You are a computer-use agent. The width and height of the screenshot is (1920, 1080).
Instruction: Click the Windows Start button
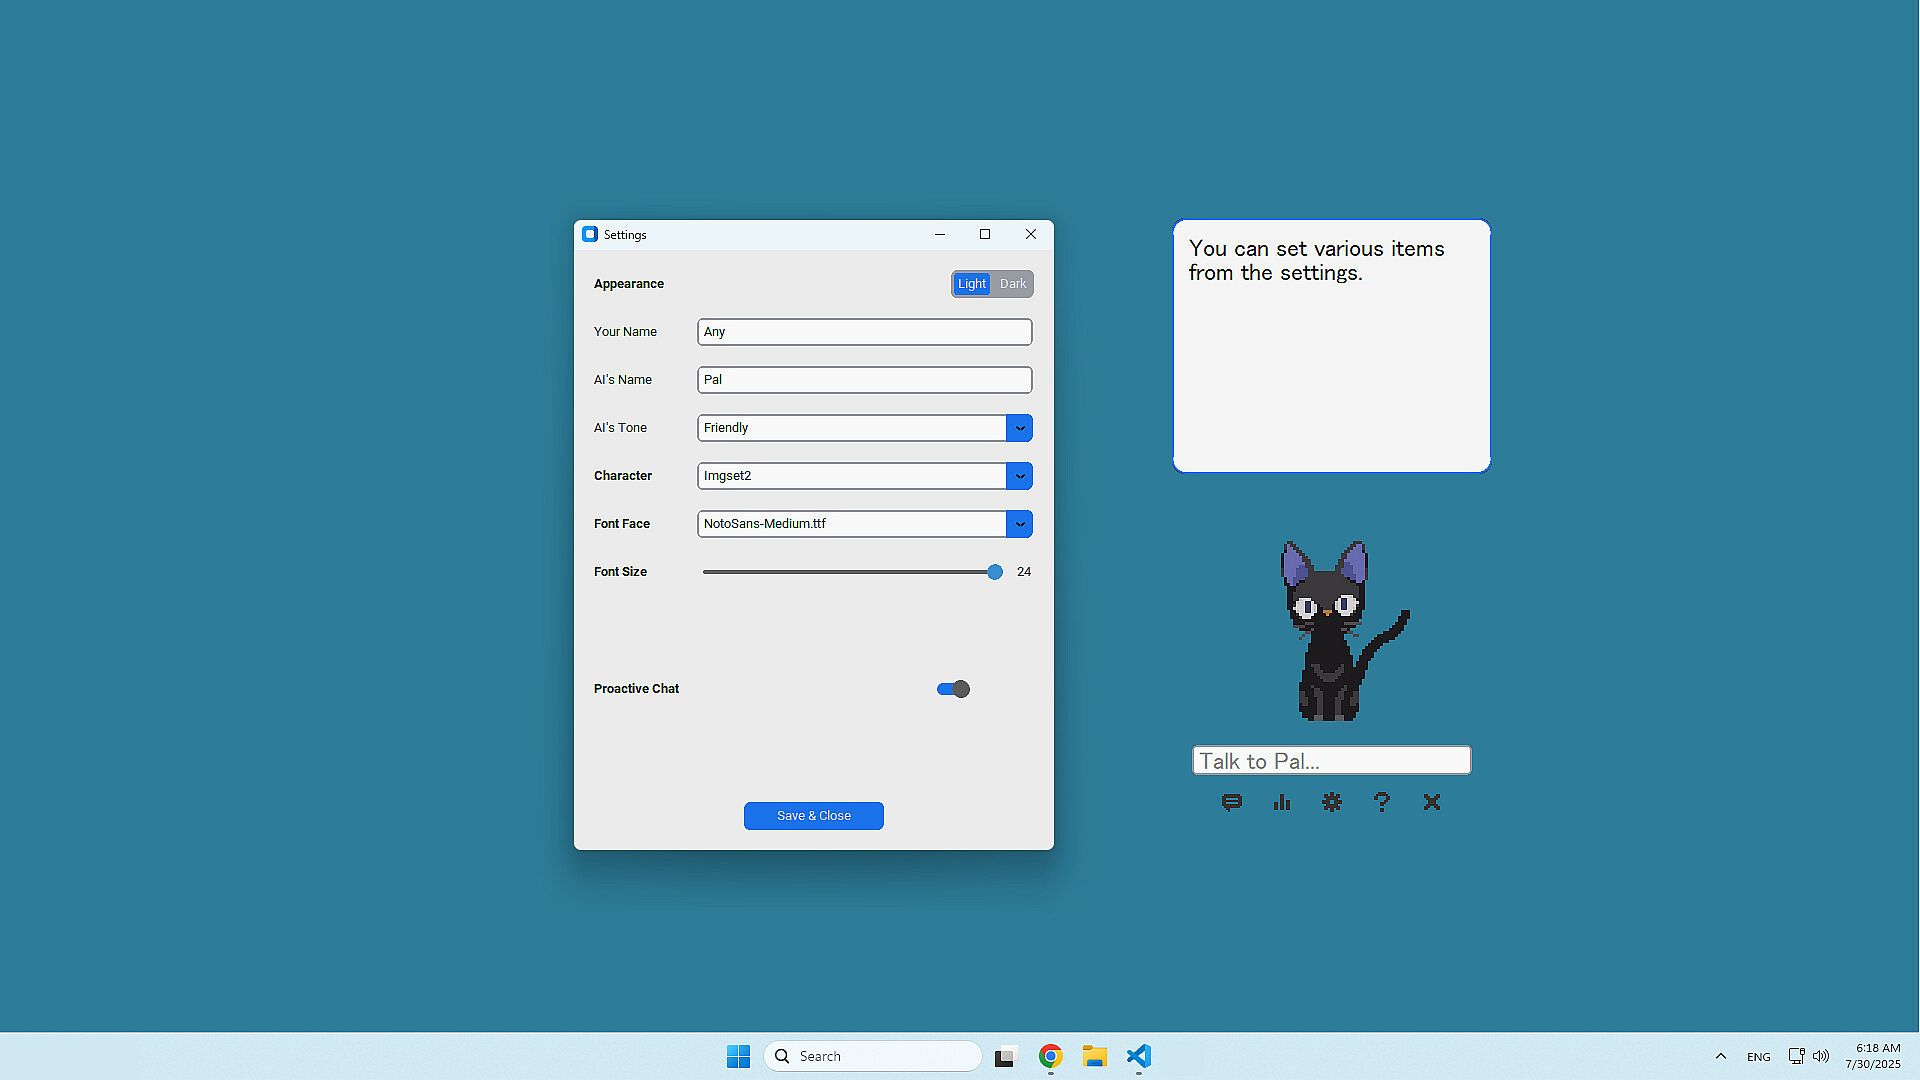[738, 1056]
